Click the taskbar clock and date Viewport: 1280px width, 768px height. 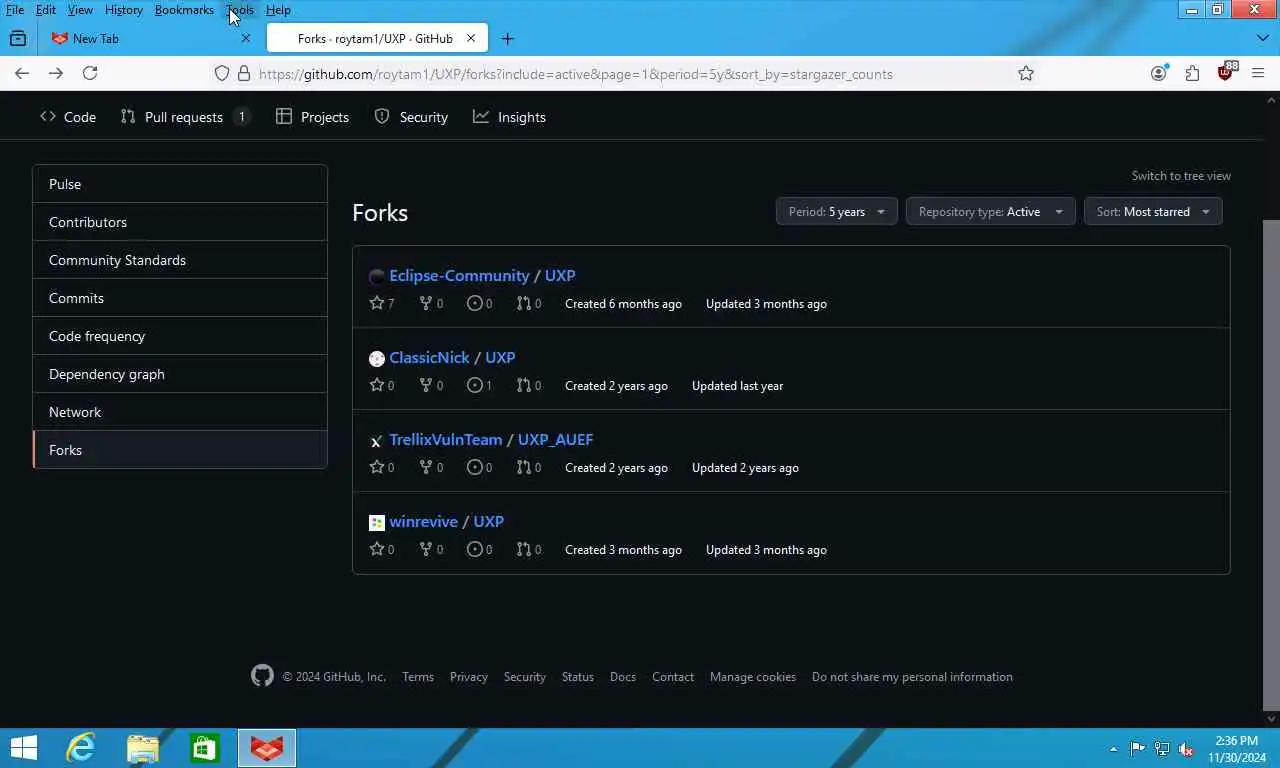(1236, 749)
